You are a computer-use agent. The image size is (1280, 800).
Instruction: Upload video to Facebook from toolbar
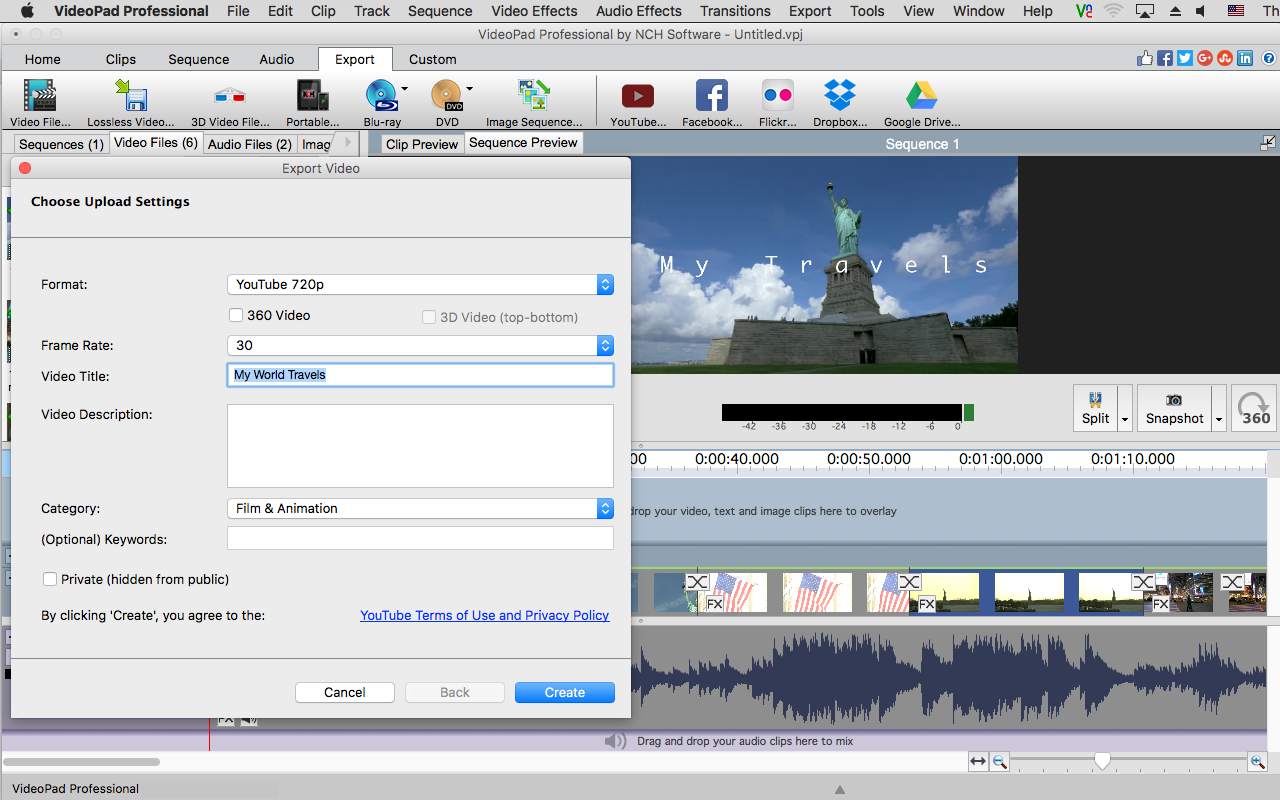click(712, 103)
